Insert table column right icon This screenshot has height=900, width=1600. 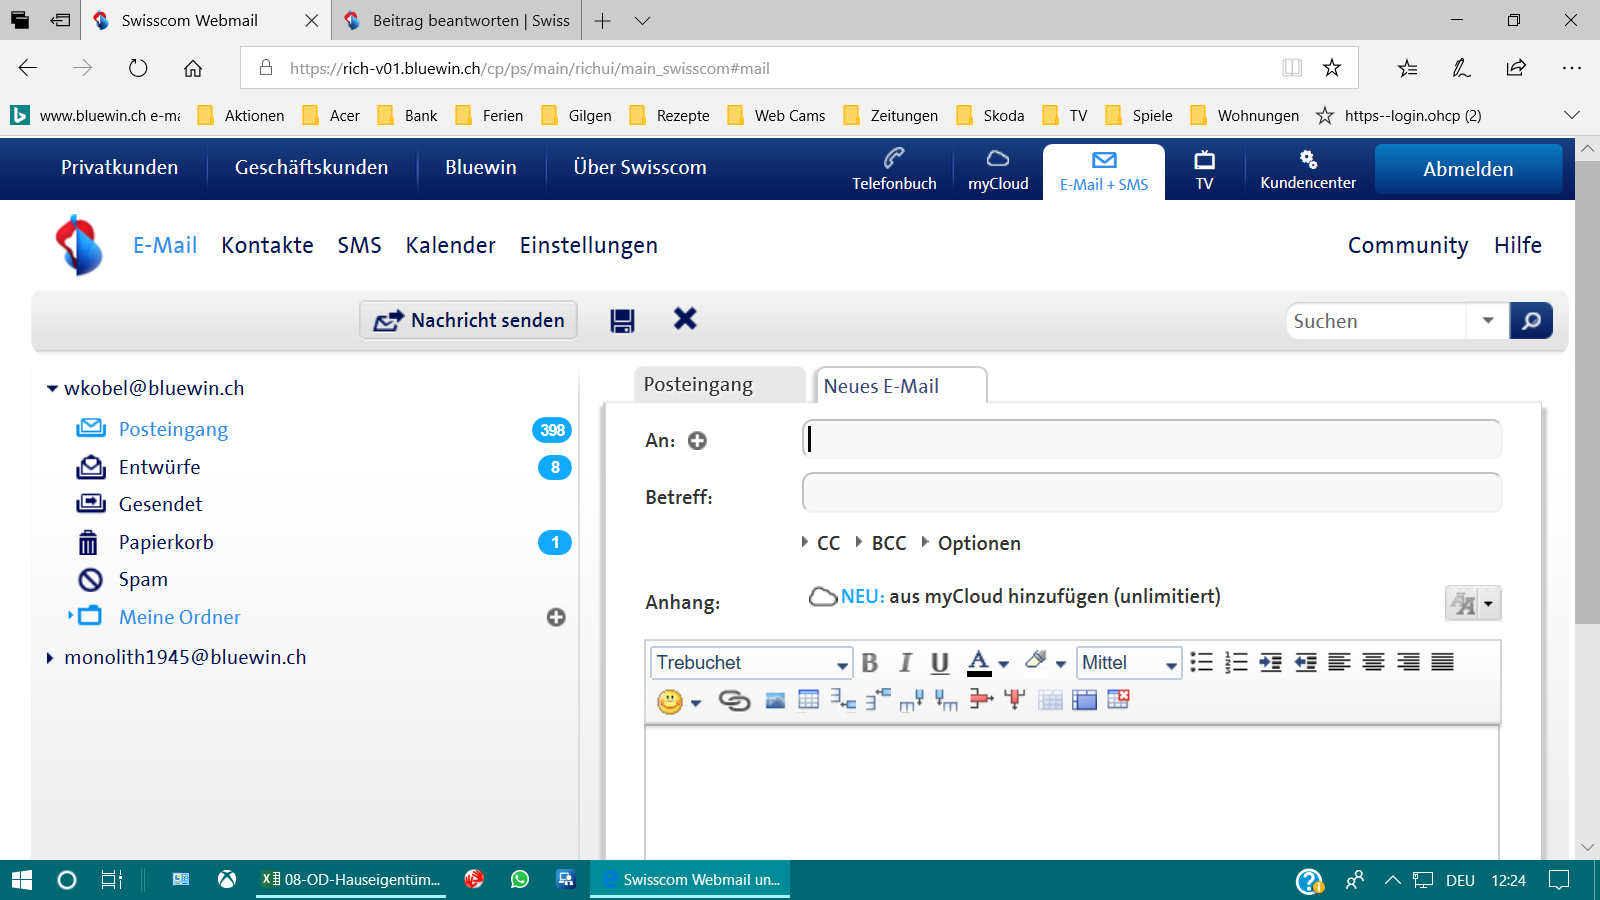pyautogui.click(x=911, y=700)
